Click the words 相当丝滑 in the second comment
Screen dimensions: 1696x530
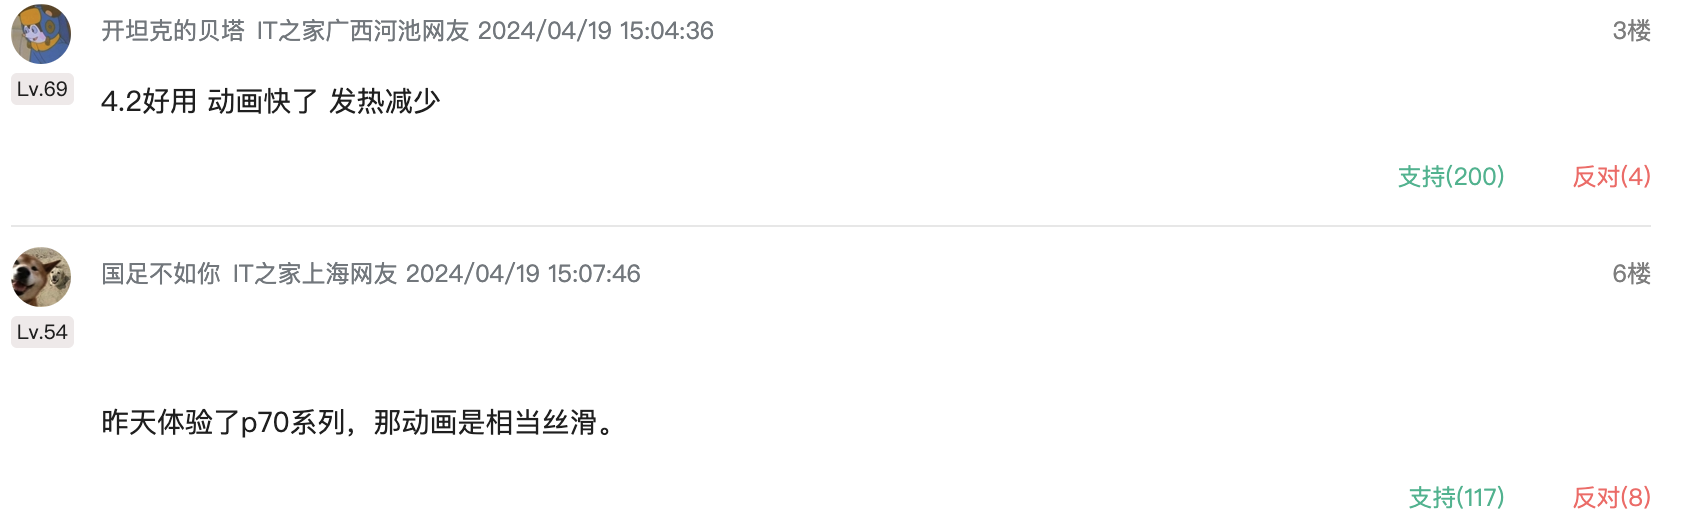[x=541, y=423]
